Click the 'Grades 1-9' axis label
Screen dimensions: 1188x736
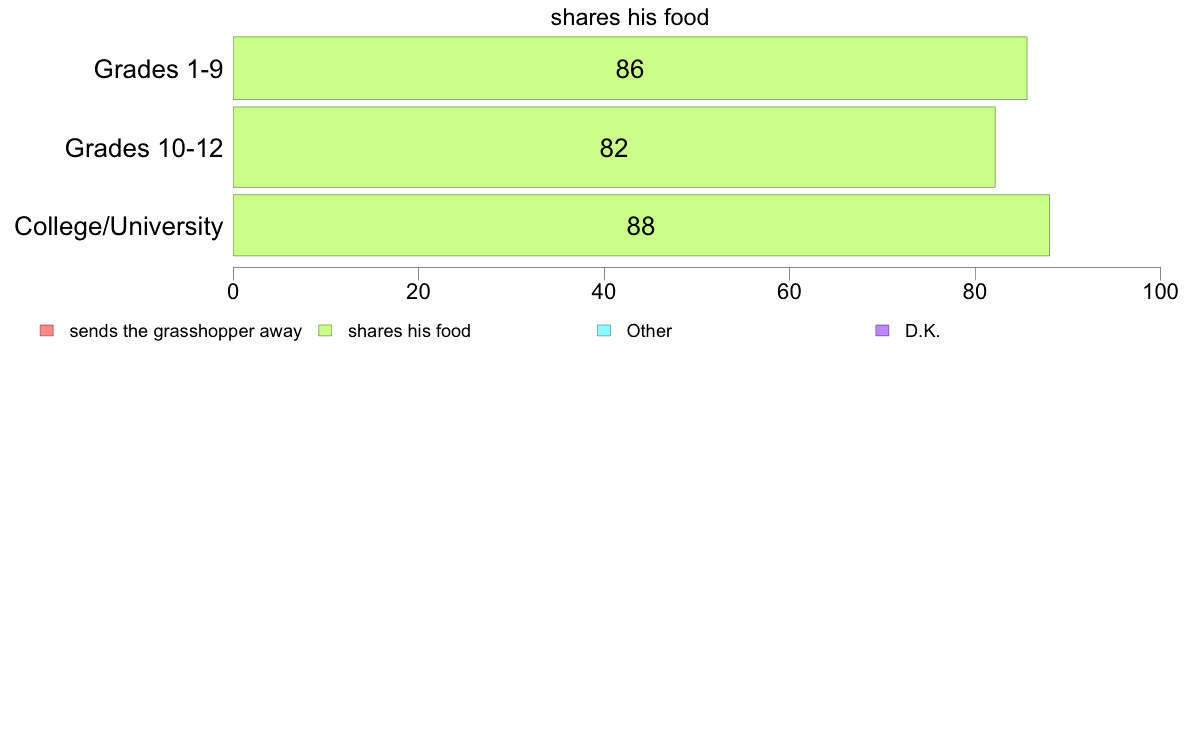click(x=158, y=69)
